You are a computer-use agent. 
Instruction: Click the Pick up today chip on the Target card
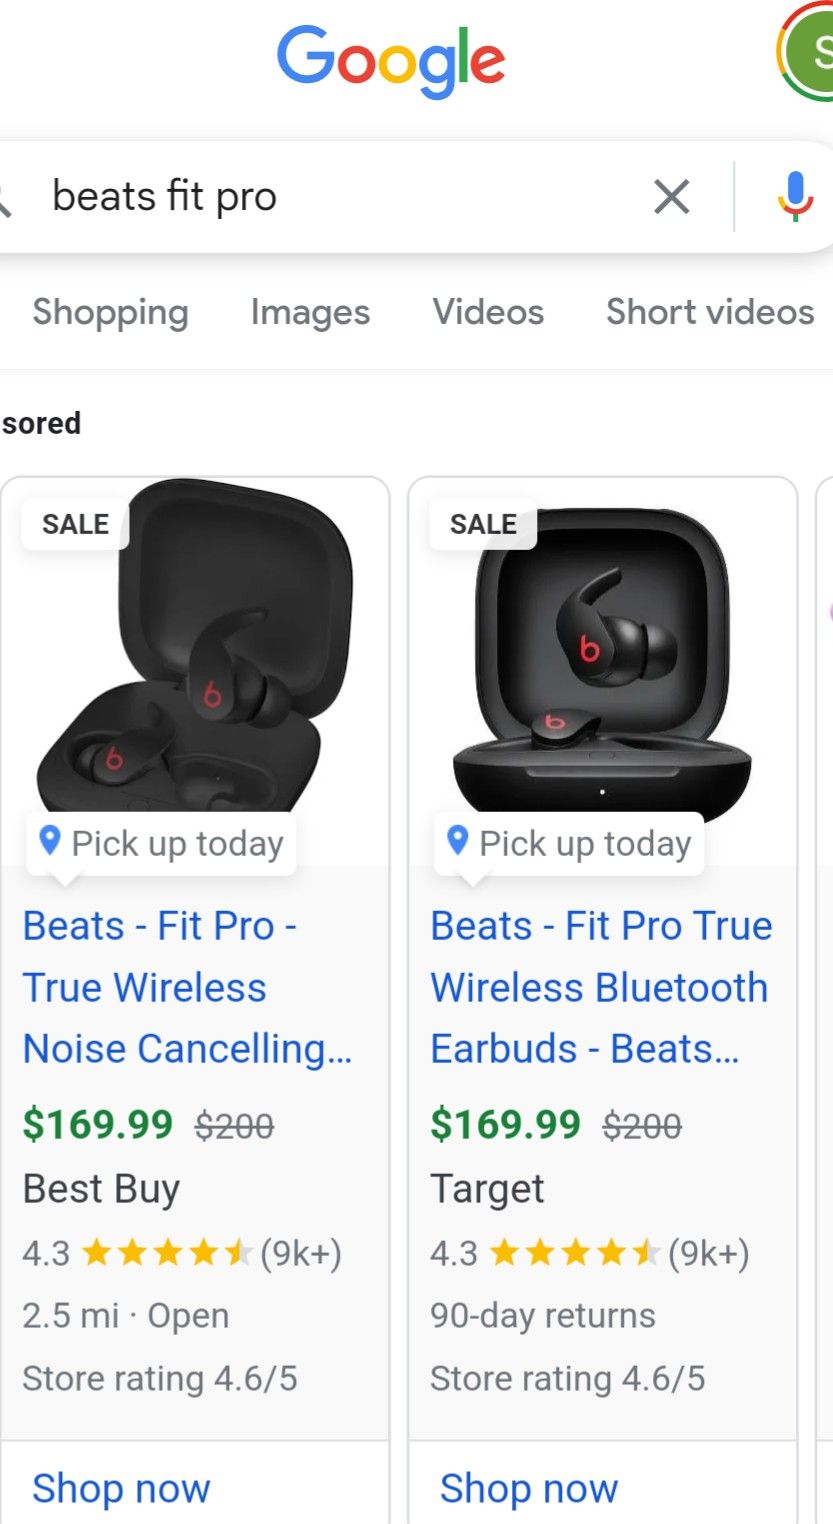tap(566, 842)
